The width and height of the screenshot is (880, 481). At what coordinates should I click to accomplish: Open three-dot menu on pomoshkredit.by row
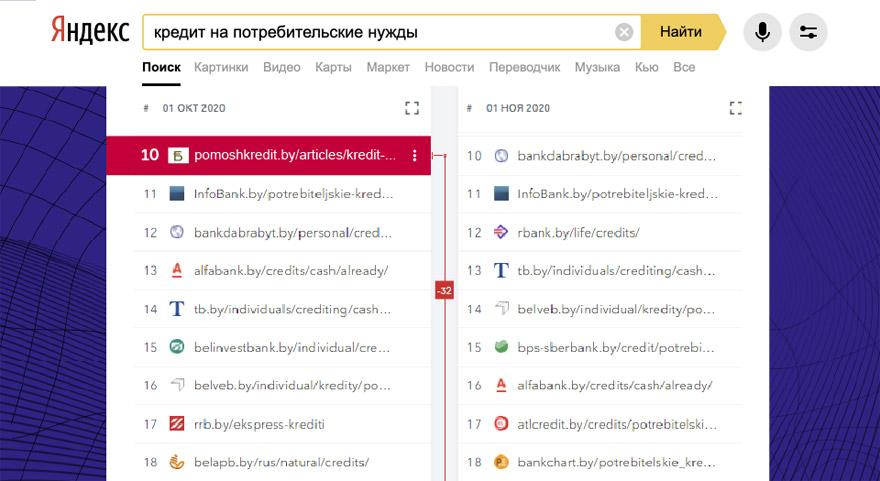[415, 155]
